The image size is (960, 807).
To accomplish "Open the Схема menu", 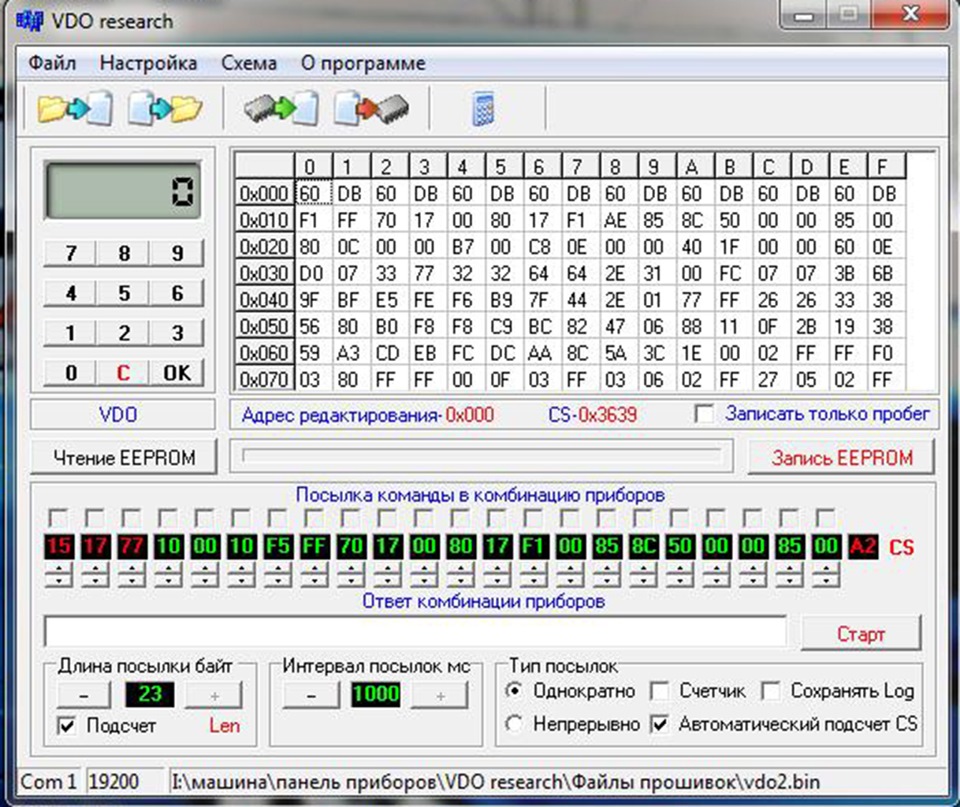I will coord(249,63).
